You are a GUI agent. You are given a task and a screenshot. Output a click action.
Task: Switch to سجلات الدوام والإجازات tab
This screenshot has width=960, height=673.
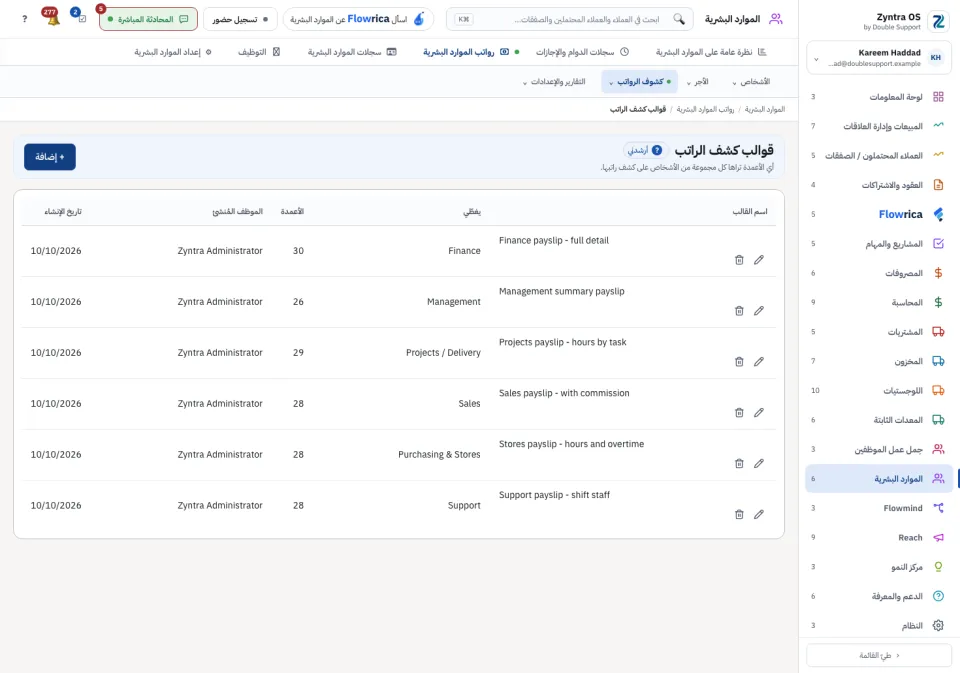(x=582, y=52)
